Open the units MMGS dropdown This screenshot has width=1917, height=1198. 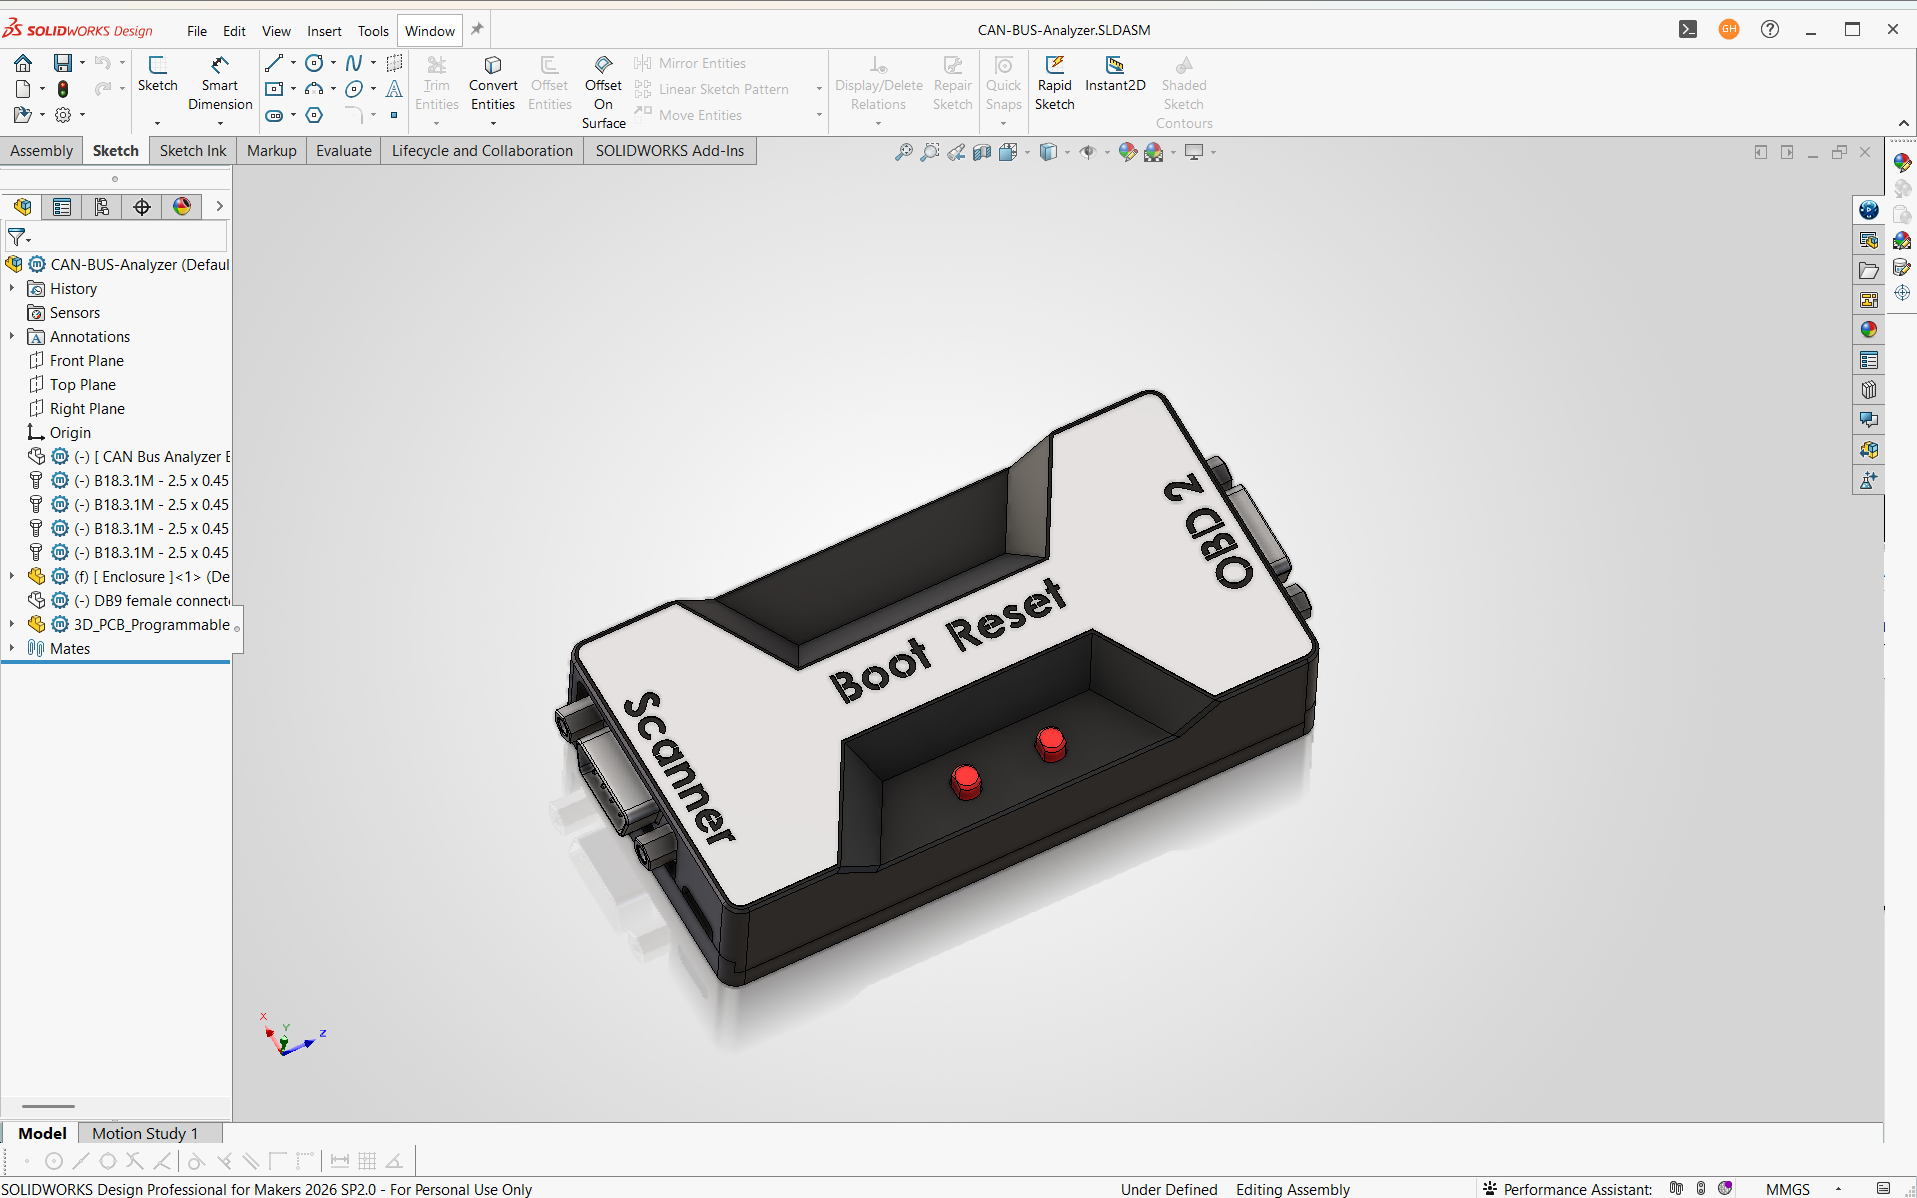click(x=1839, y=1189)
